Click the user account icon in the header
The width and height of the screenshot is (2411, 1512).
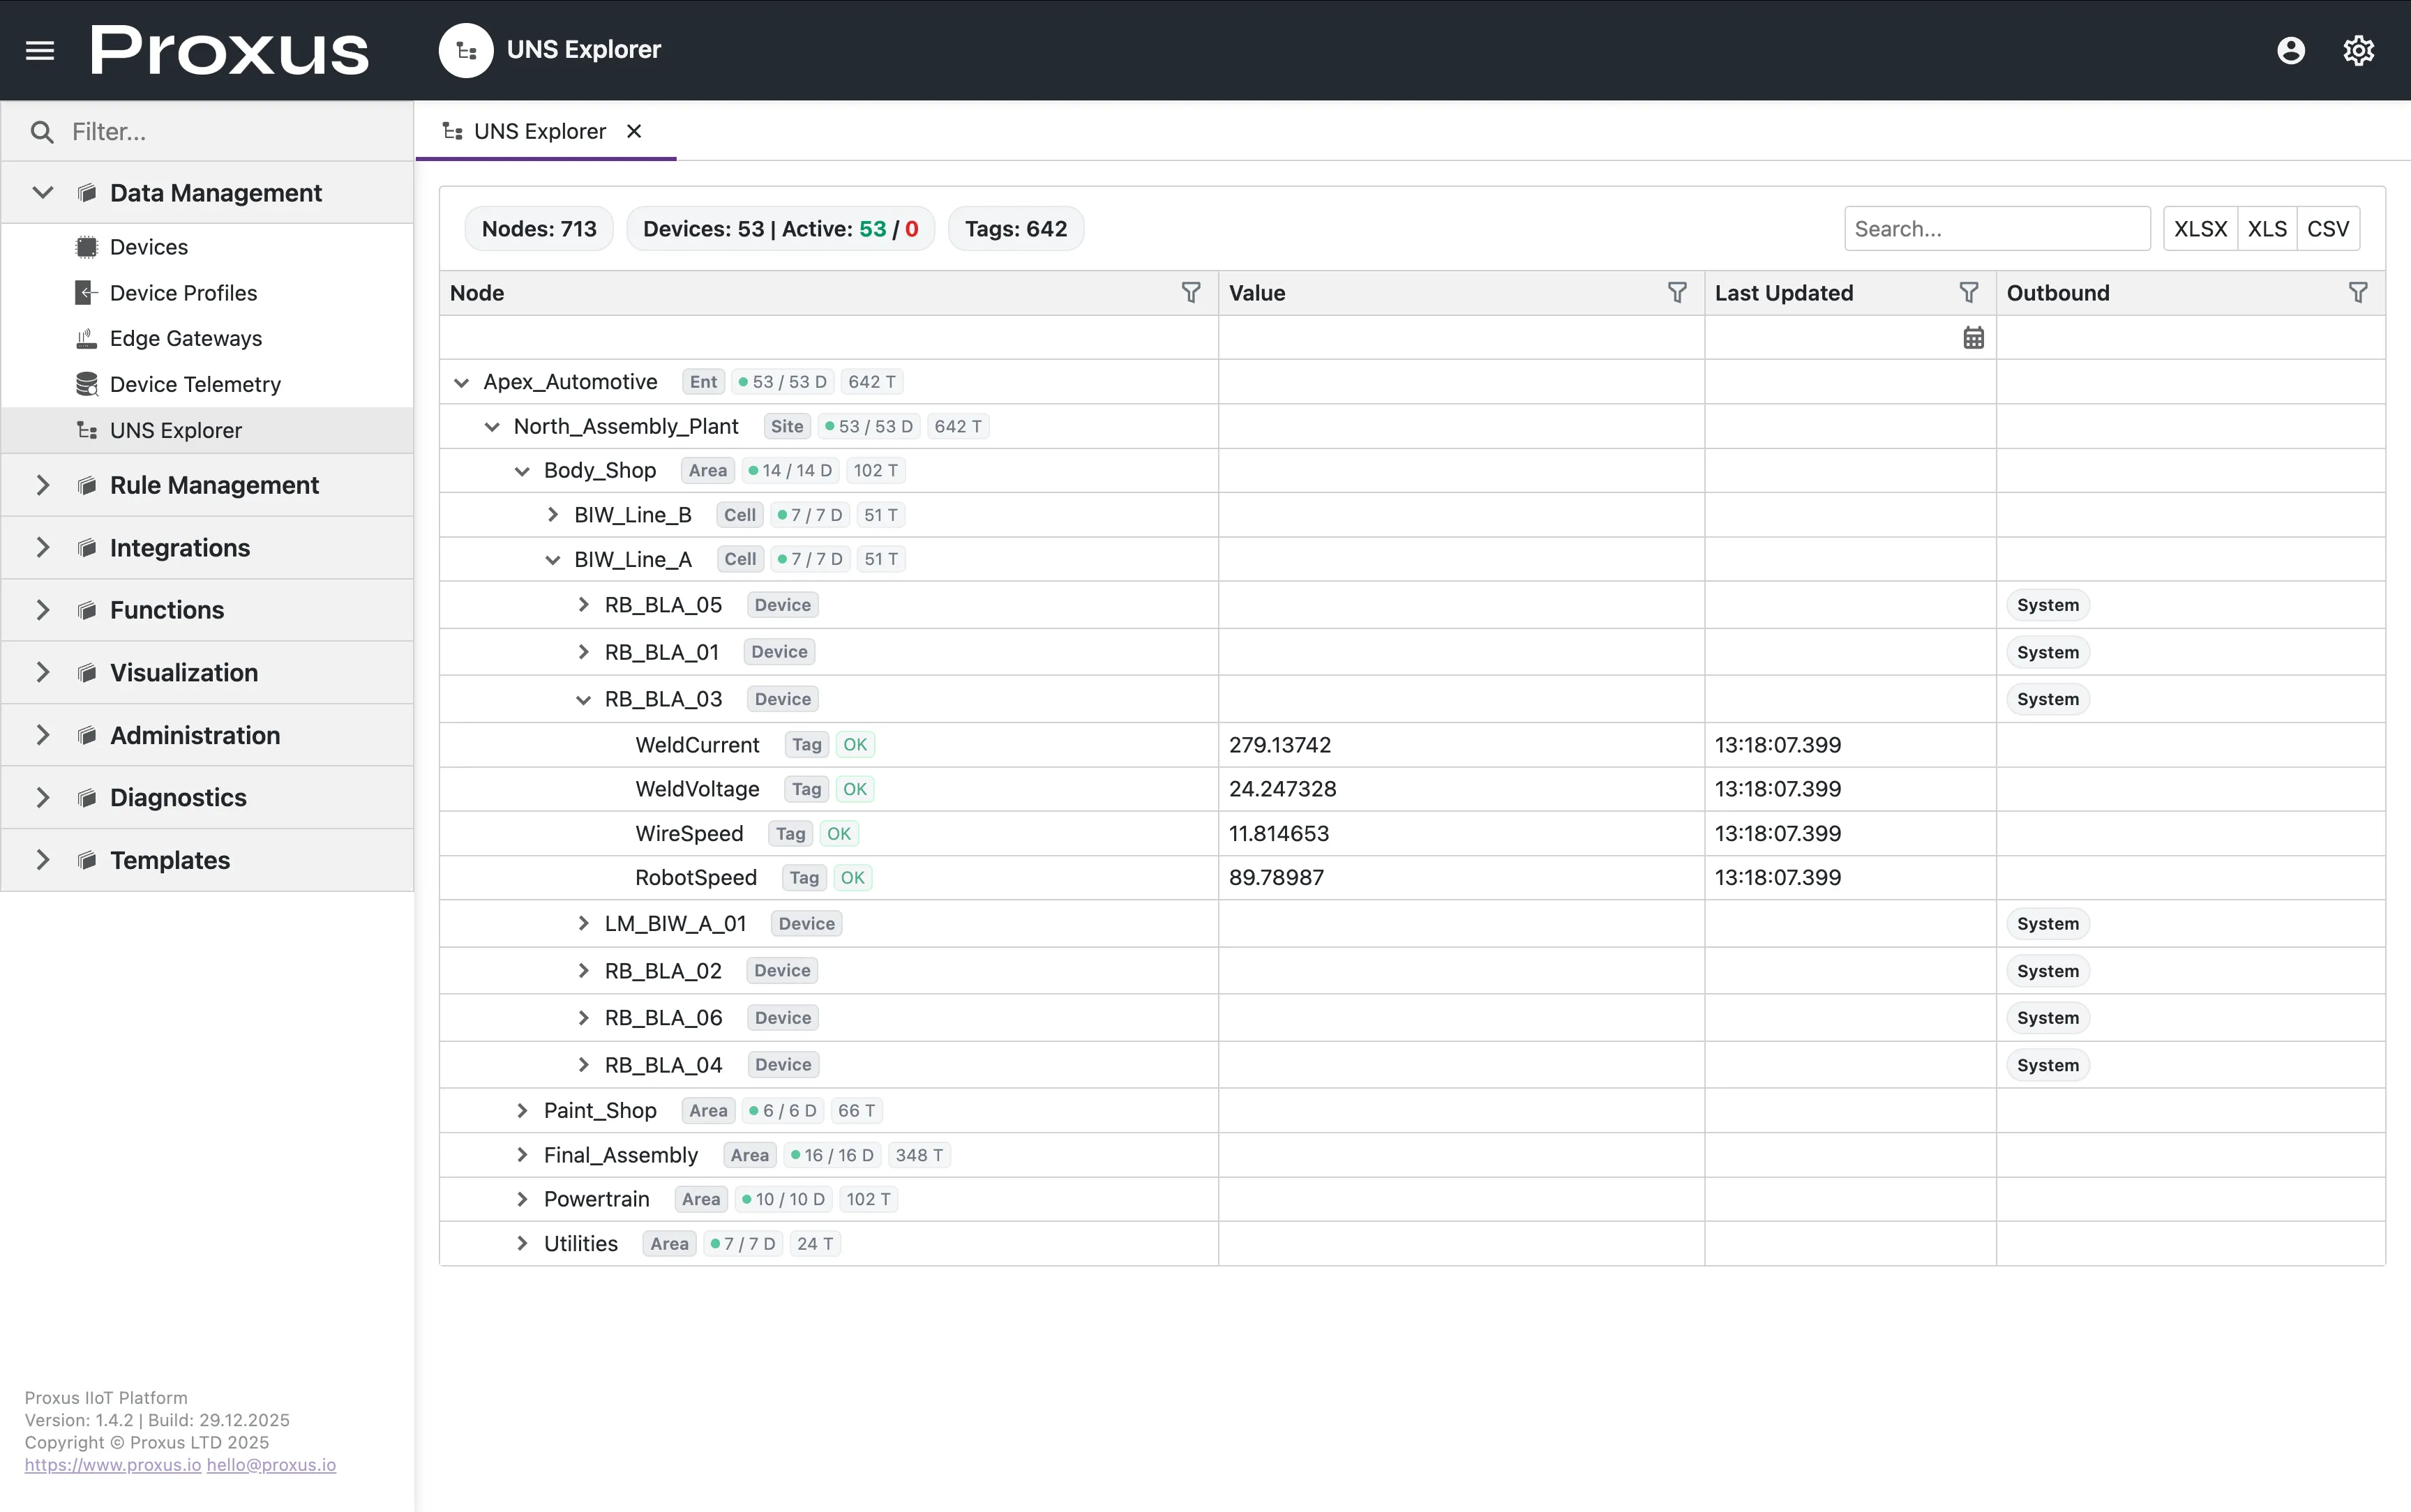coord(2290,49)
